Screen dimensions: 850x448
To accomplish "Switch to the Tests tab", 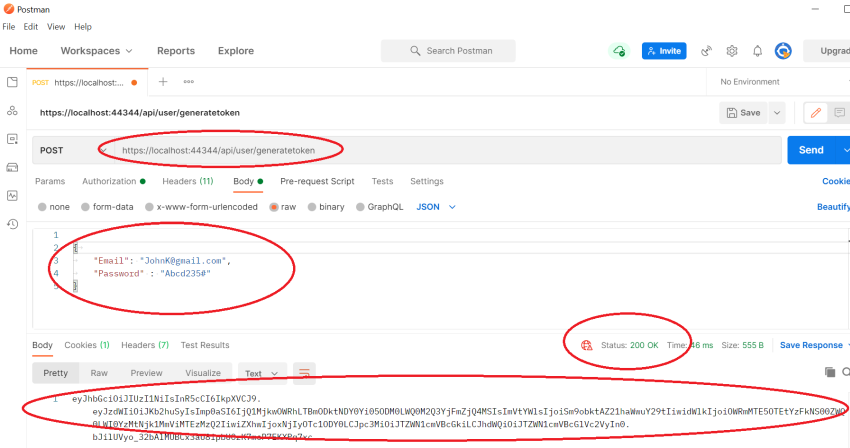I will click(x=382, y=181).
